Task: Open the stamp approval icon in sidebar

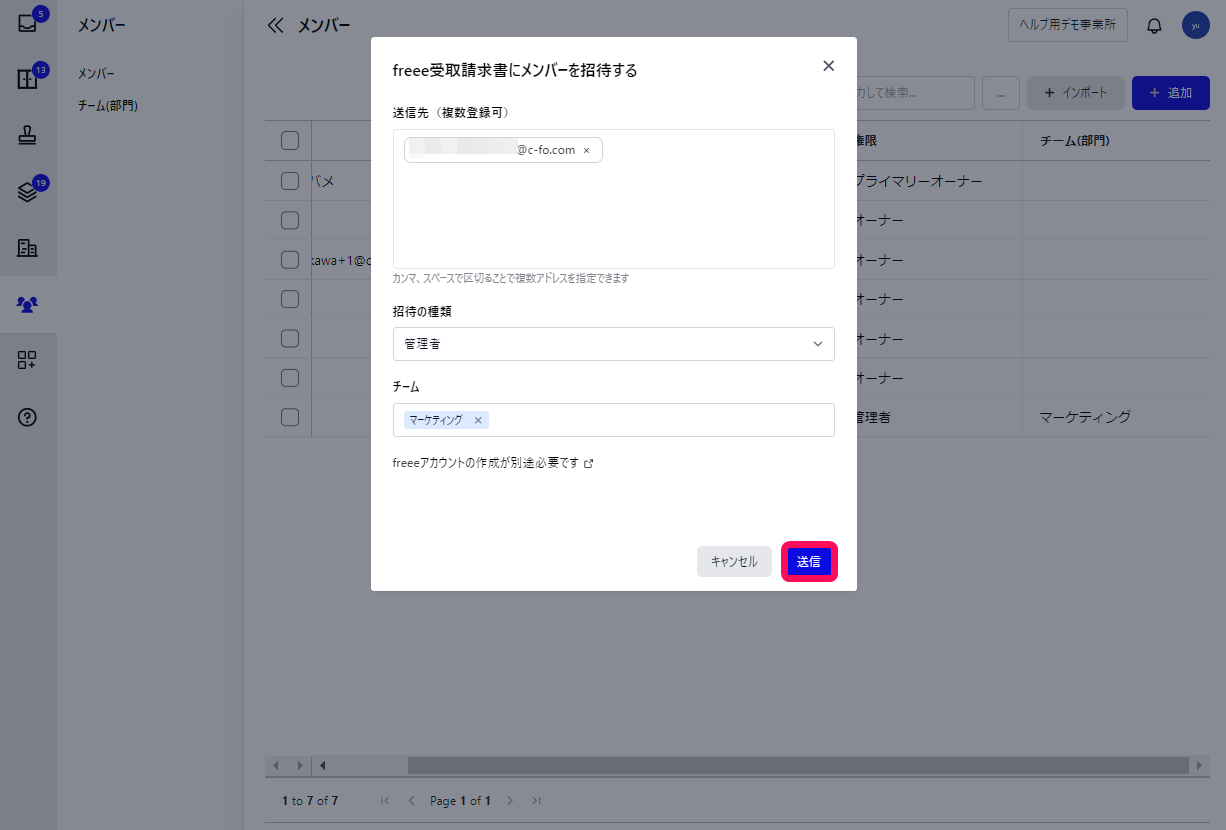Action: (x=28, y=137)
